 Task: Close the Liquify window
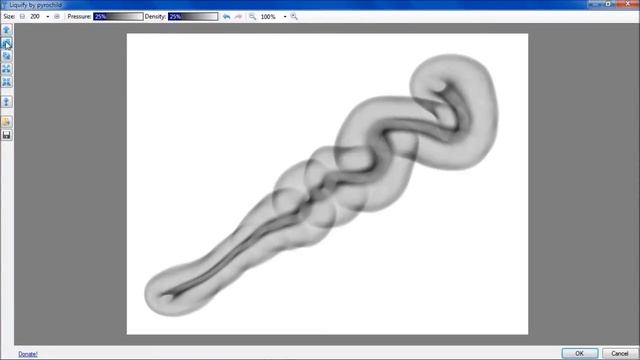tap(628, 4)
